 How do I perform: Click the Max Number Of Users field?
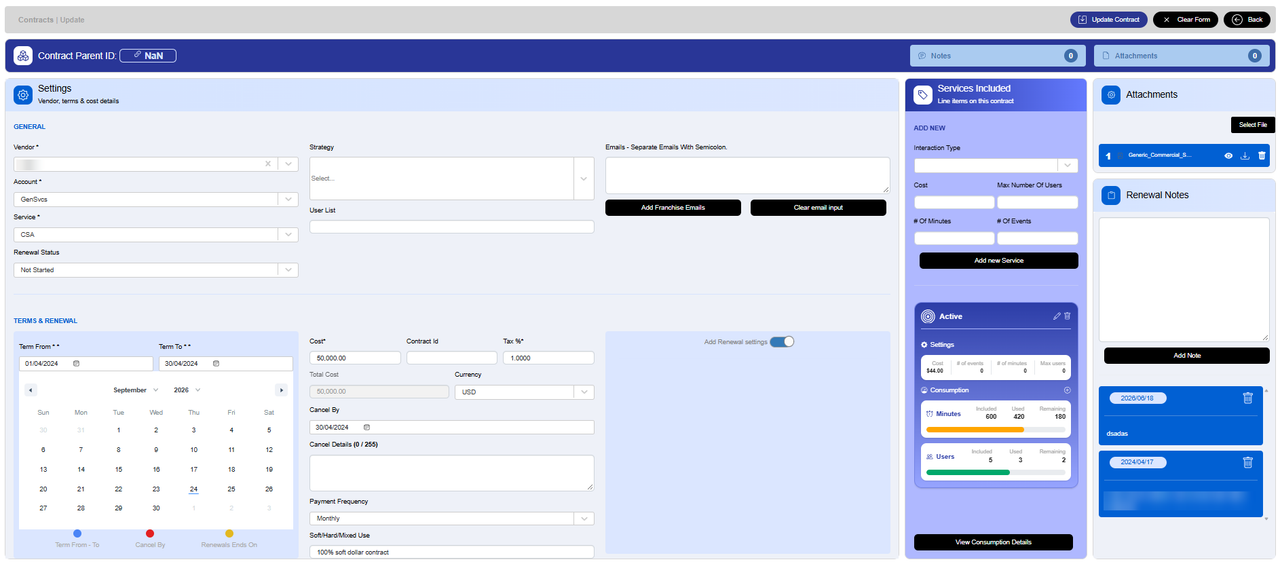tap(1037, 202)
